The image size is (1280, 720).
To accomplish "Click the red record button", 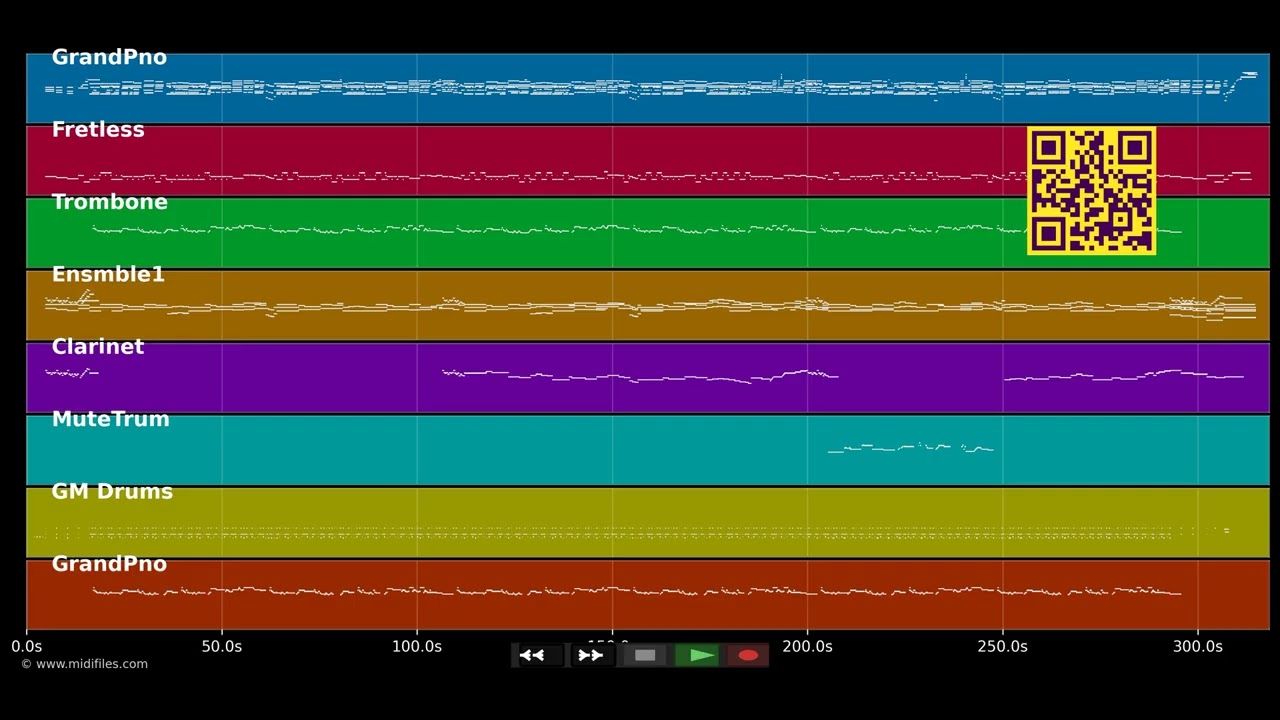I will coord(747,655).
